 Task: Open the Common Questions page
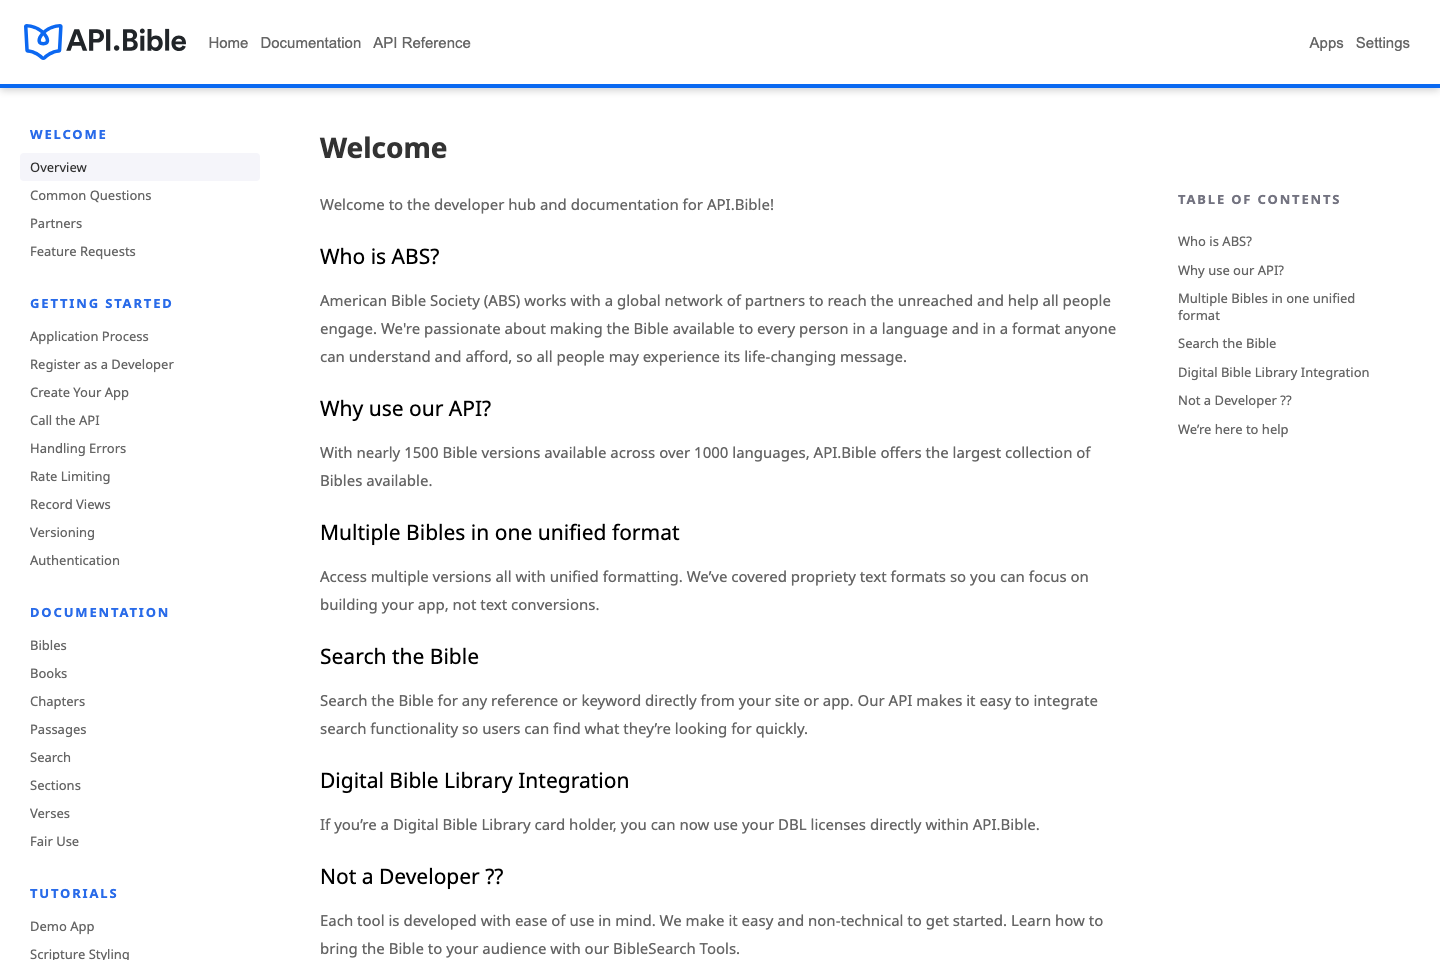[91, 195]
